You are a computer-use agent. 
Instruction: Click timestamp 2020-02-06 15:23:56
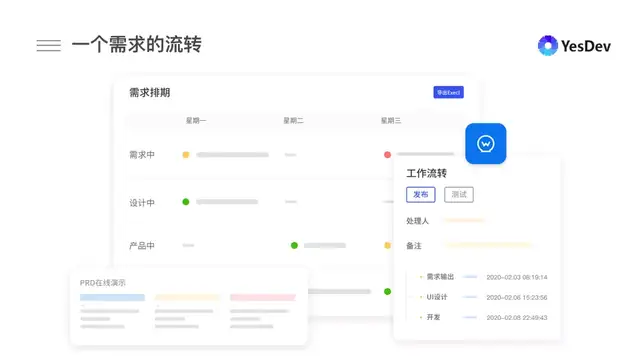tap(517, 298)
